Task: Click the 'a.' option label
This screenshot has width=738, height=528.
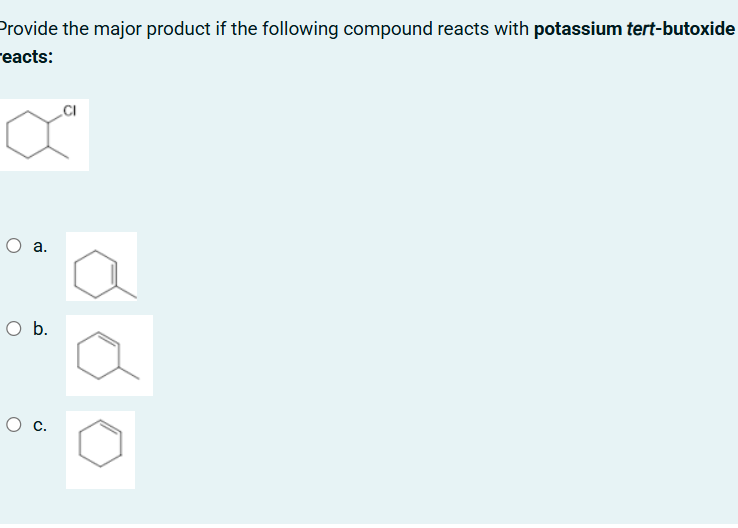Action: 40,246
